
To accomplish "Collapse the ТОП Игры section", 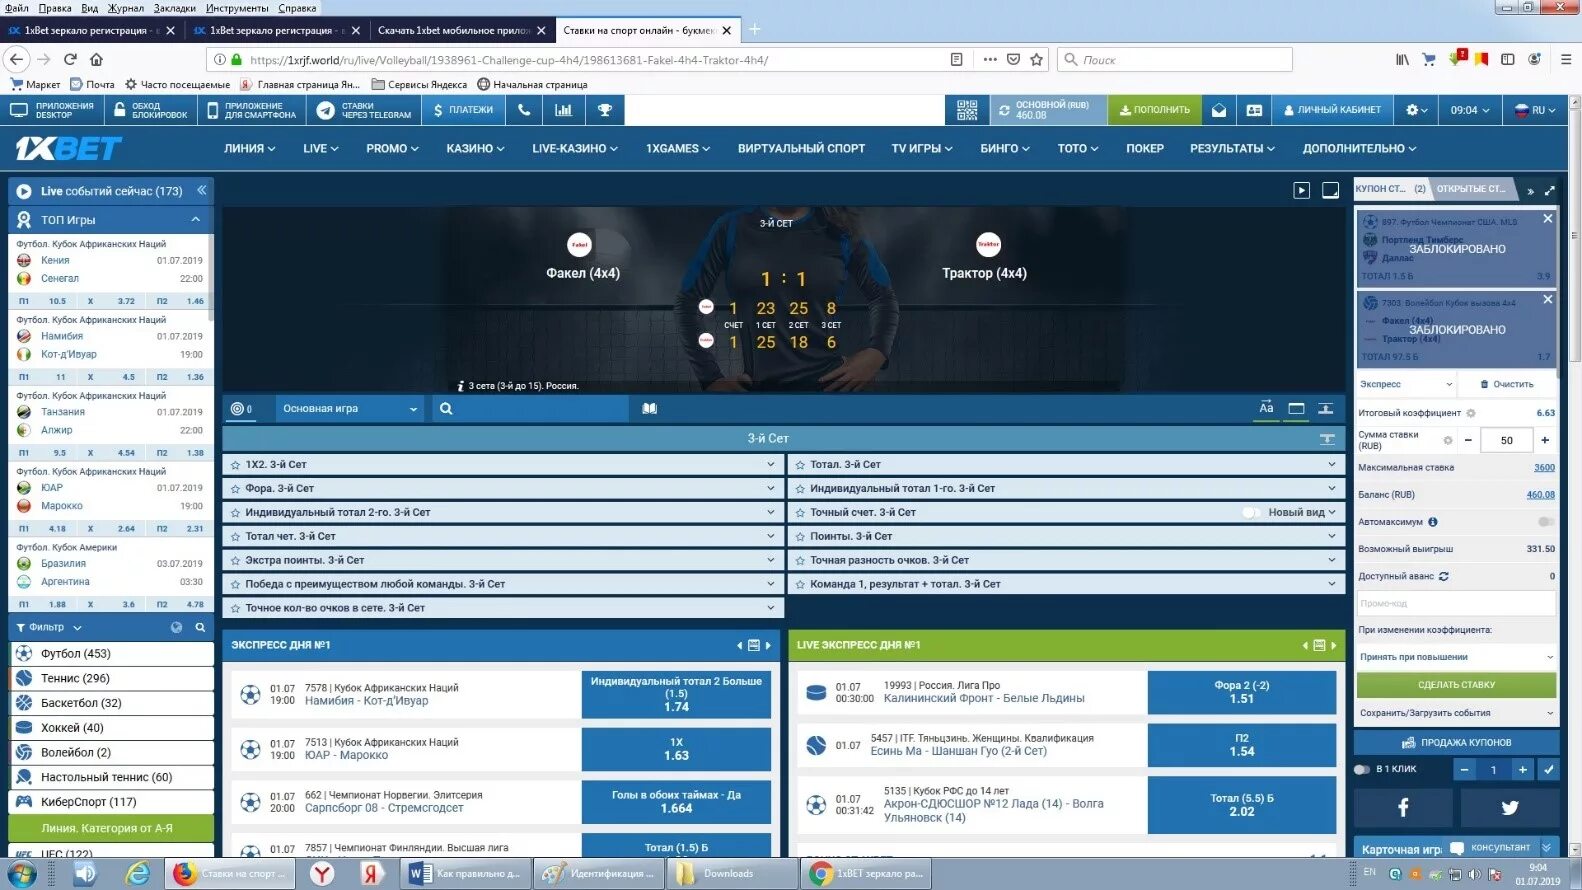I will 196,219.
